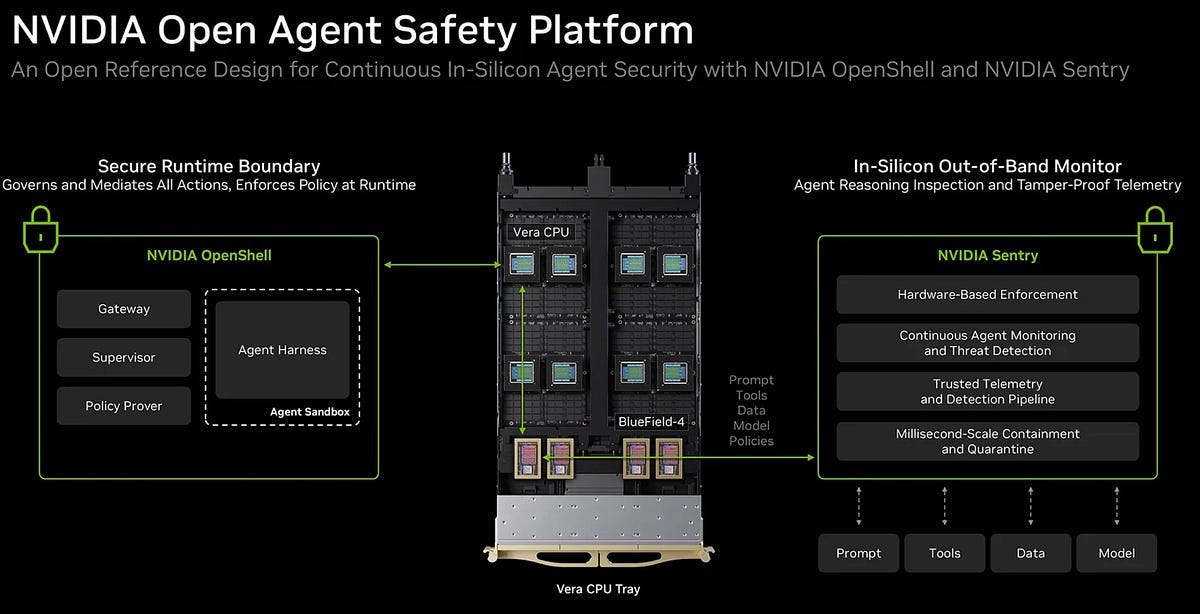Click the Policy Prover box
Screen dimensions: 1200x614
[124, 406]
